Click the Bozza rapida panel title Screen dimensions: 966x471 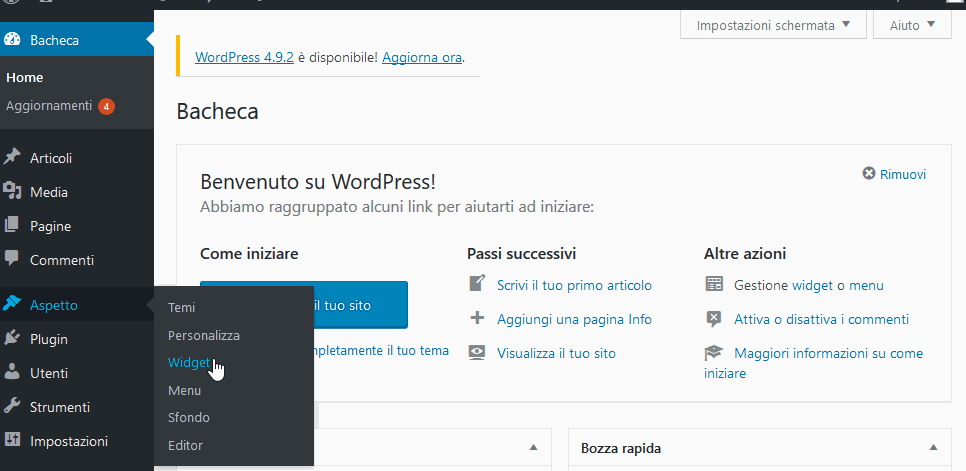[621, 448]
